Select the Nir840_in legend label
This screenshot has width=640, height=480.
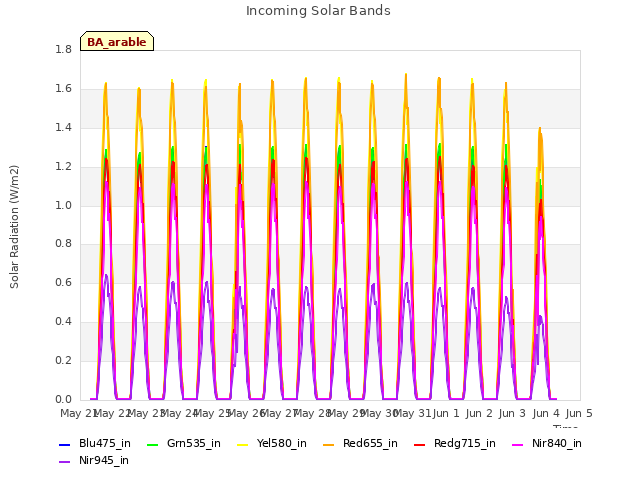(557, 444)
